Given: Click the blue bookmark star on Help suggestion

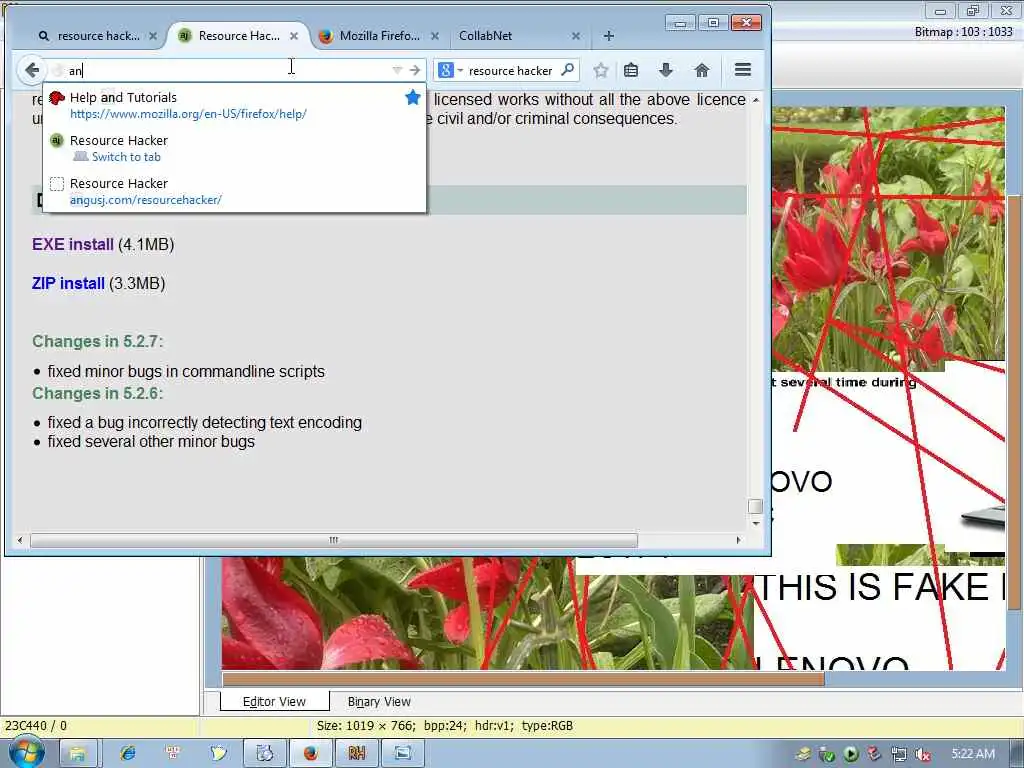Looking at the screenshot, I should pos(413,97).
